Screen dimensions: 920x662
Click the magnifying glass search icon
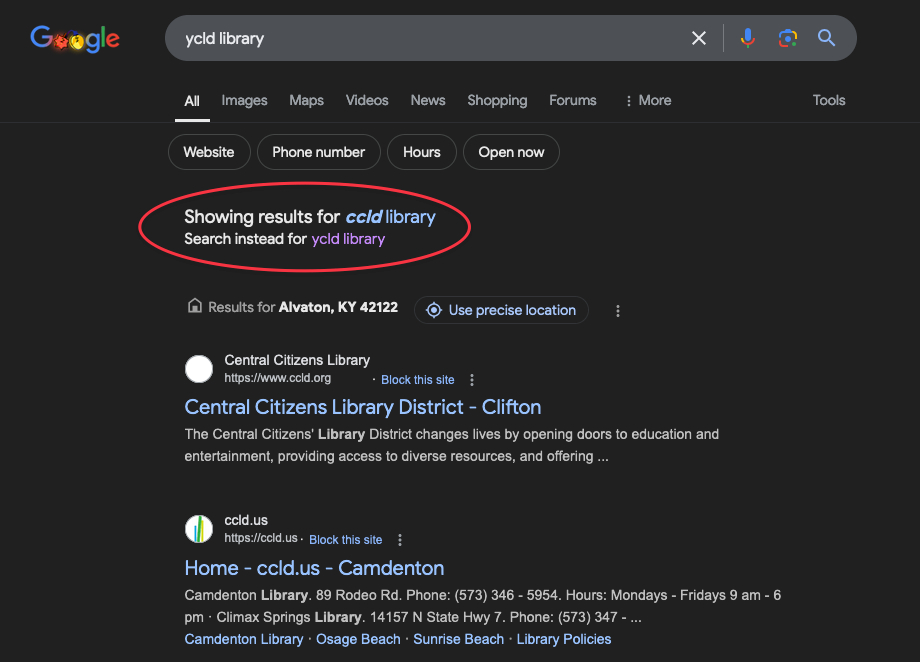[826, 38]
